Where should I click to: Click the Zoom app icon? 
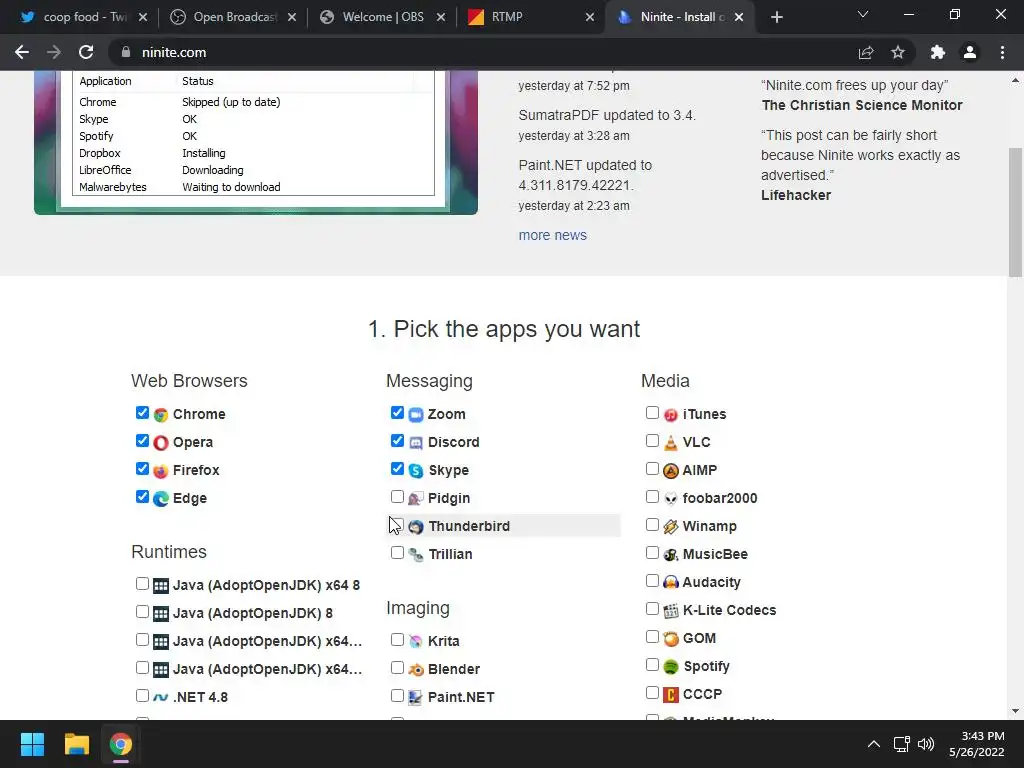coord(416,415)
